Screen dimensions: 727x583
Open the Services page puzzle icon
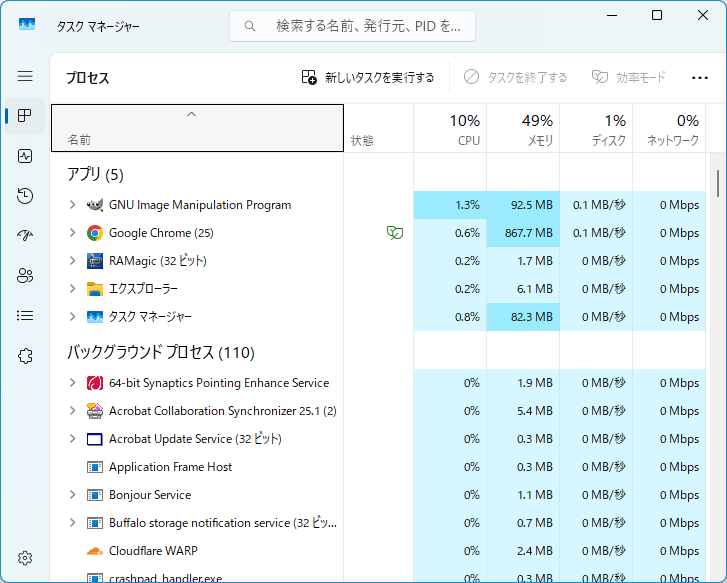[x=25, y=356]
